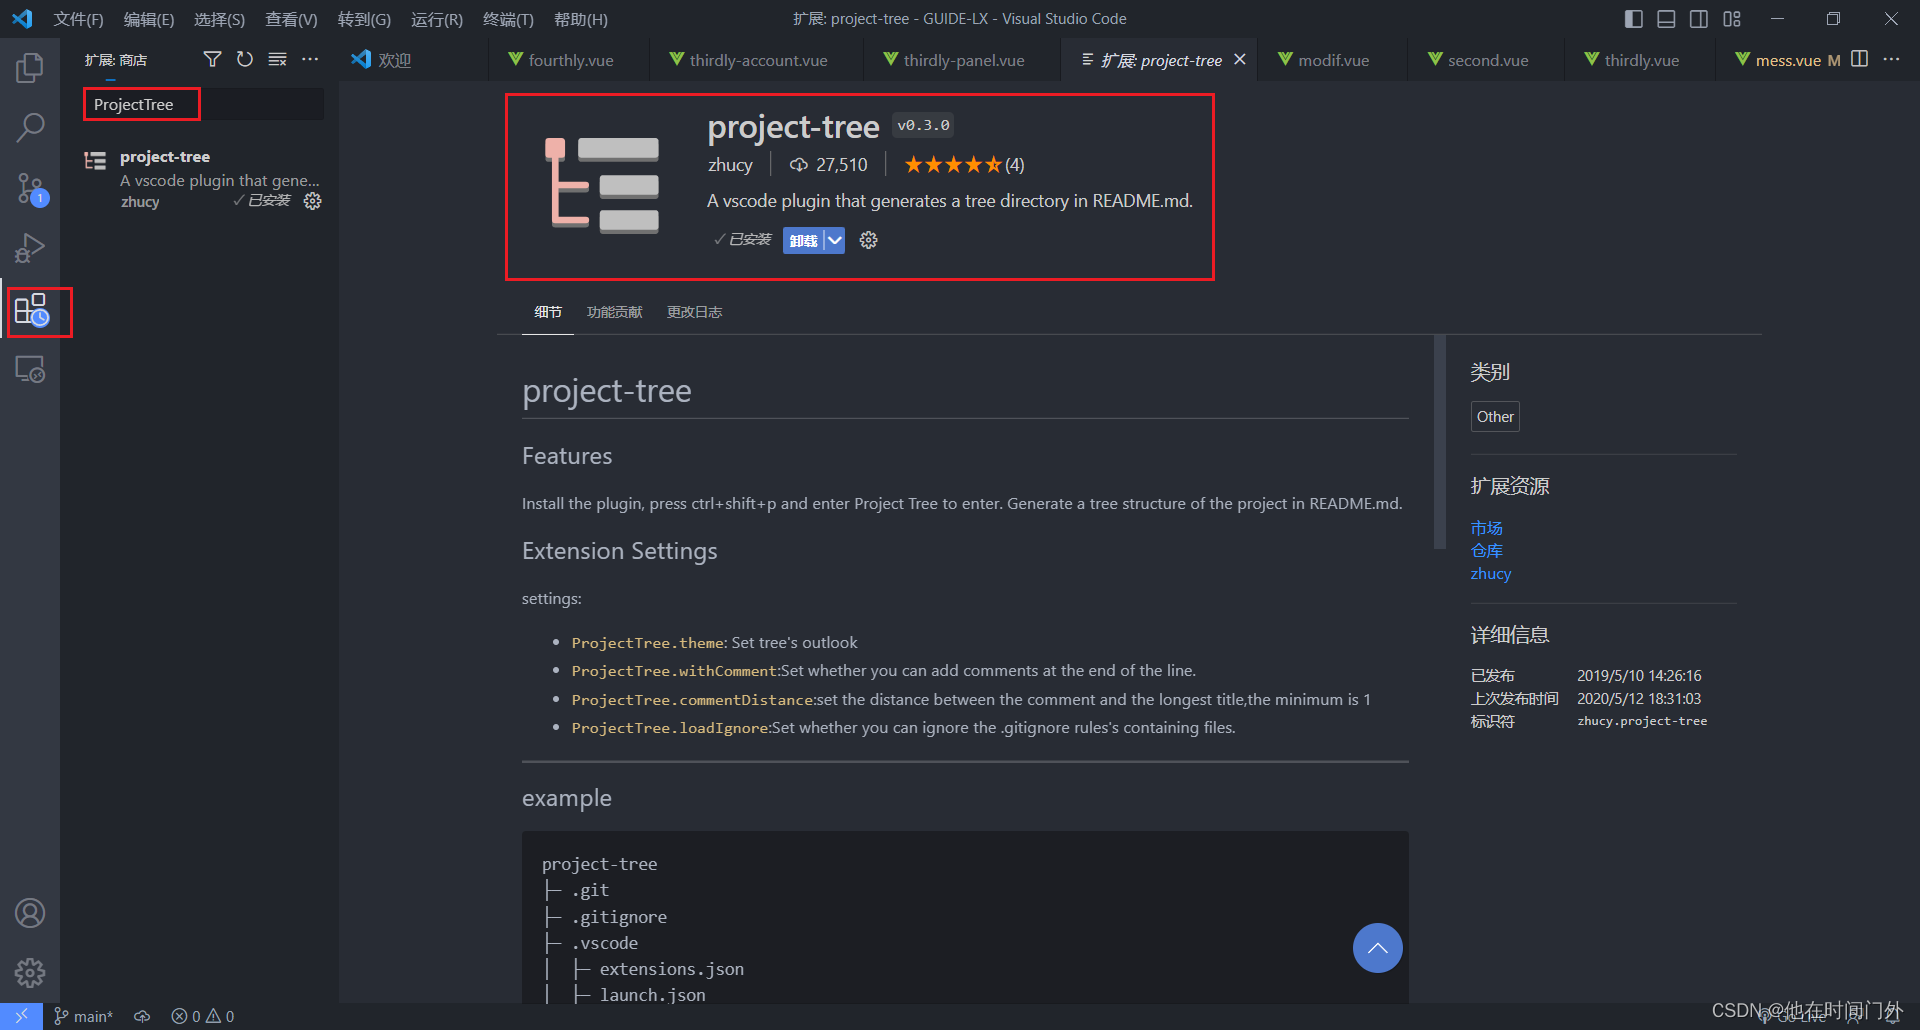Open customize layout icon
The height and width of the screenshot is (1030, 1920).
[1732, 18]
